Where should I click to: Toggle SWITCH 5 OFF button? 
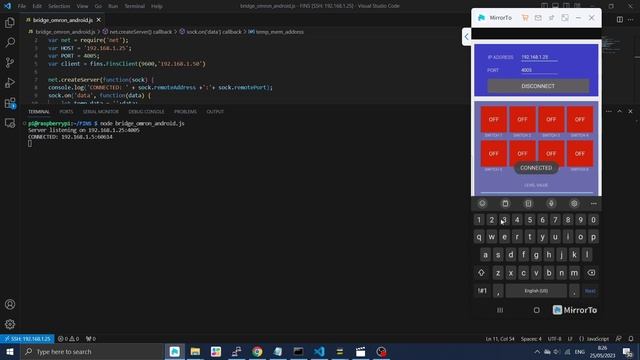click(x=493, y=153)
